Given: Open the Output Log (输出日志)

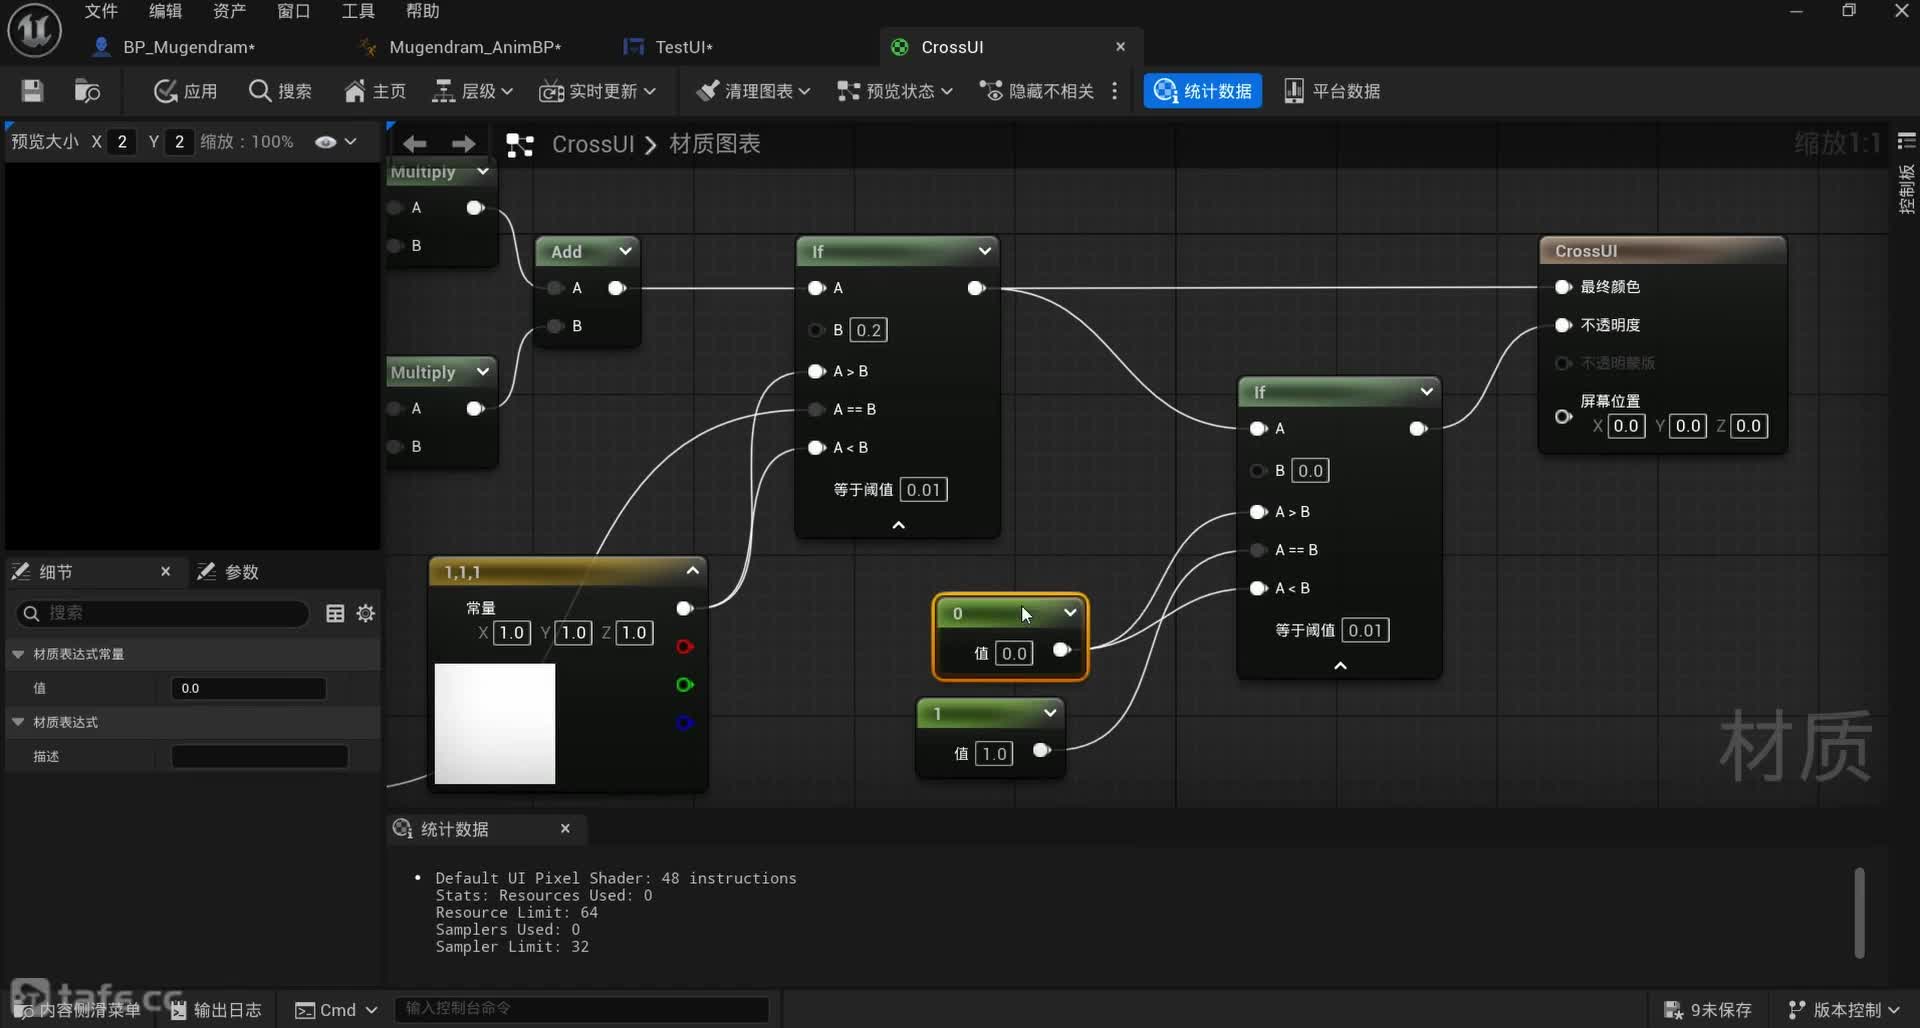Looking at the screenshot, I should (x=217, y=1010).
